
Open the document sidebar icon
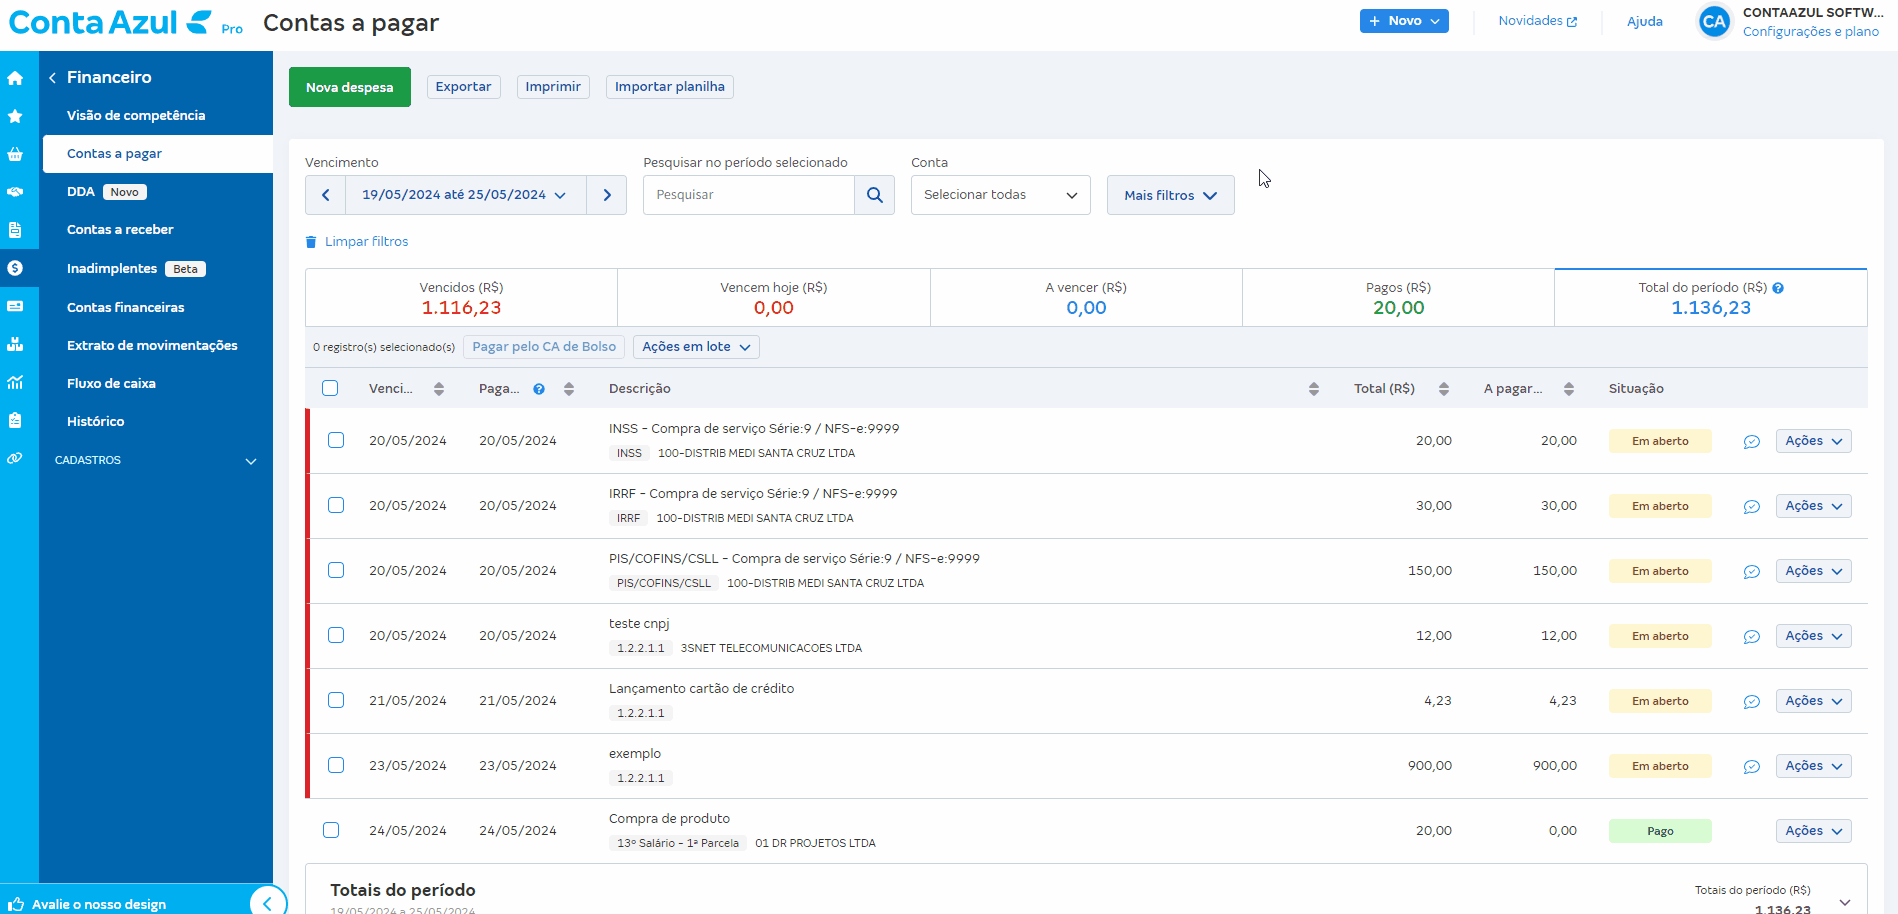coord(15,230)
